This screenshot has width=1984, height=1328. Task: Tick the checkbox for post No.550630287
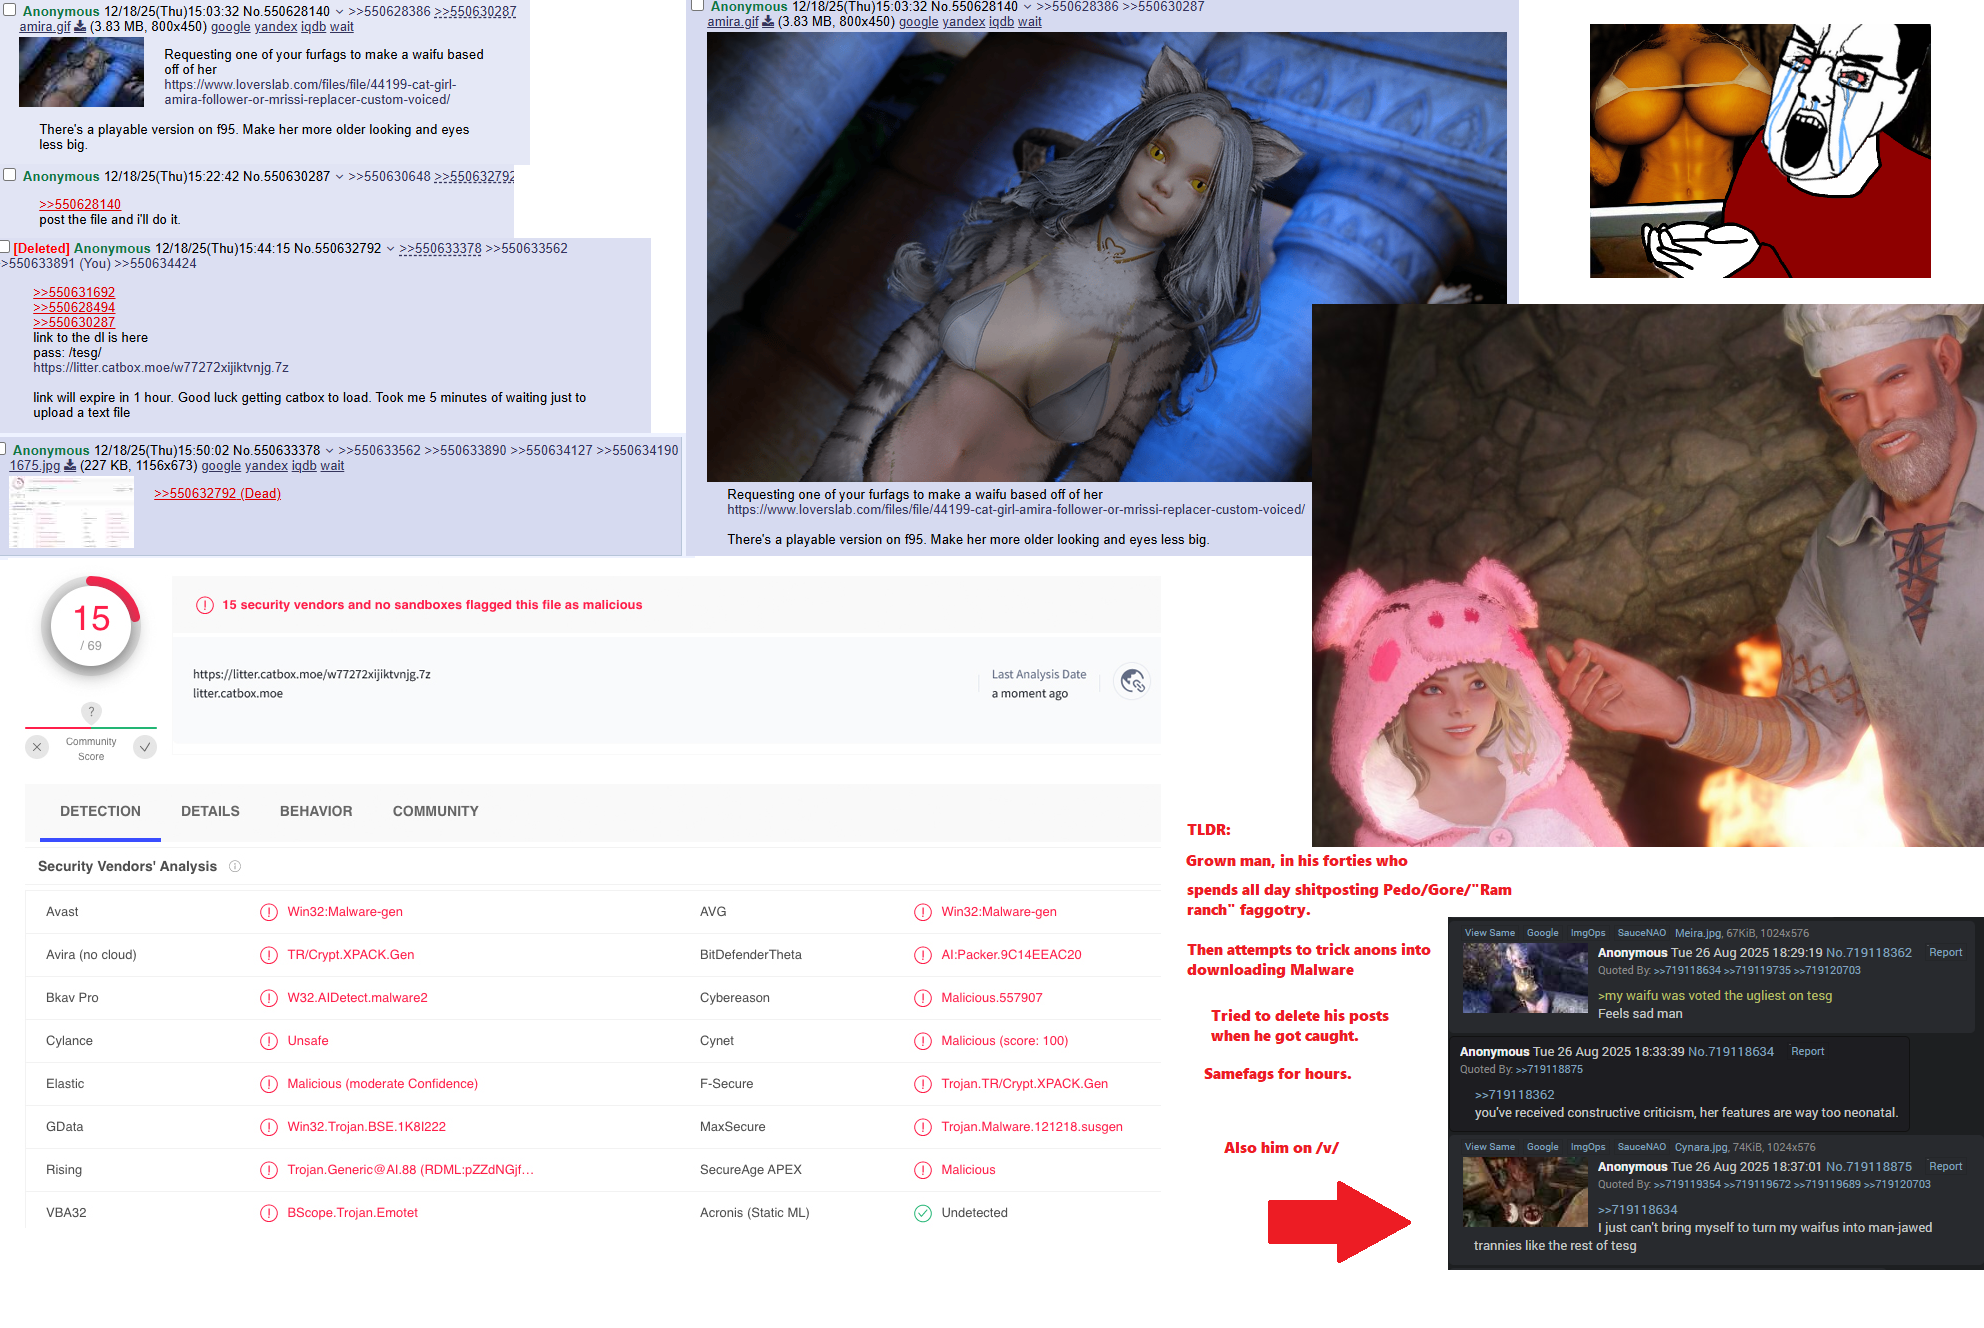(x=10, y=175)
